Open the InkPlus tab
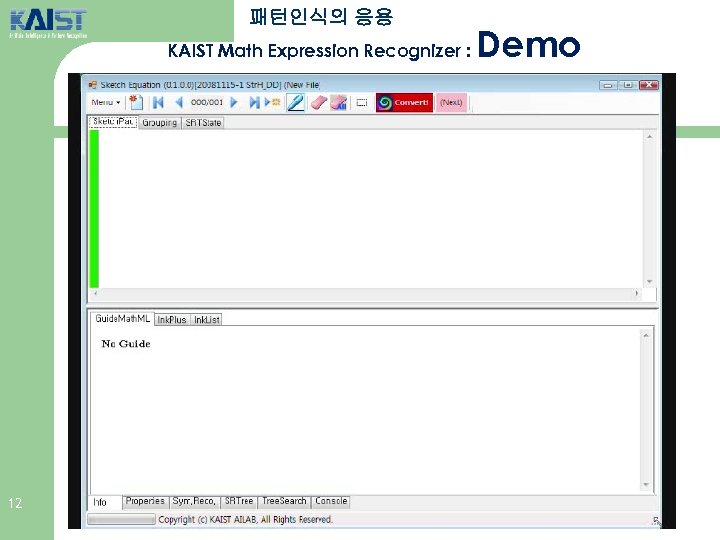The image size is (720, 540). 172,320
